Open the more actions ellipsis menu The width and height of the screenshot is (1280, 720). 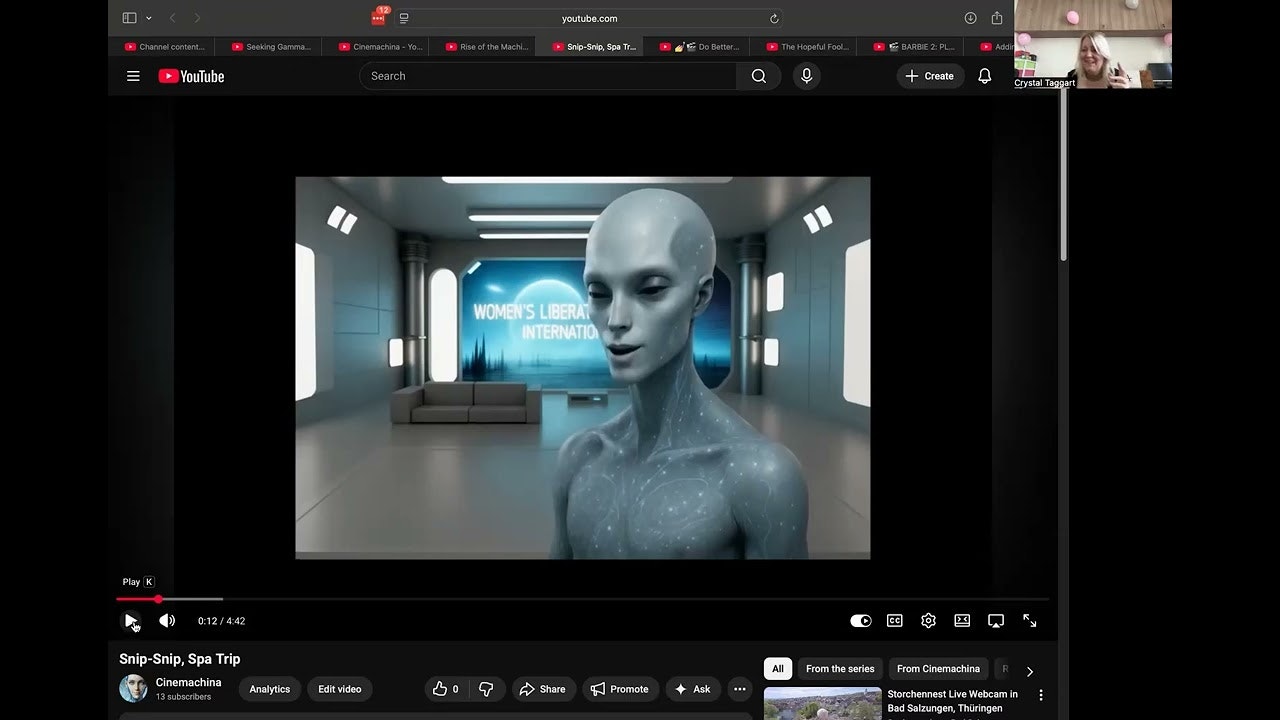[x=739, y=689]
